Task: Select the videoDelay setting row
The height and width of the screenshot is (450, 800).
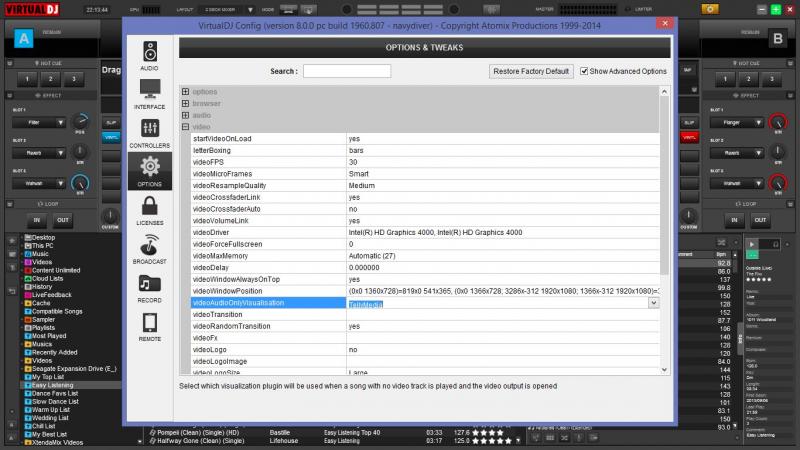Action: [425, 268]
